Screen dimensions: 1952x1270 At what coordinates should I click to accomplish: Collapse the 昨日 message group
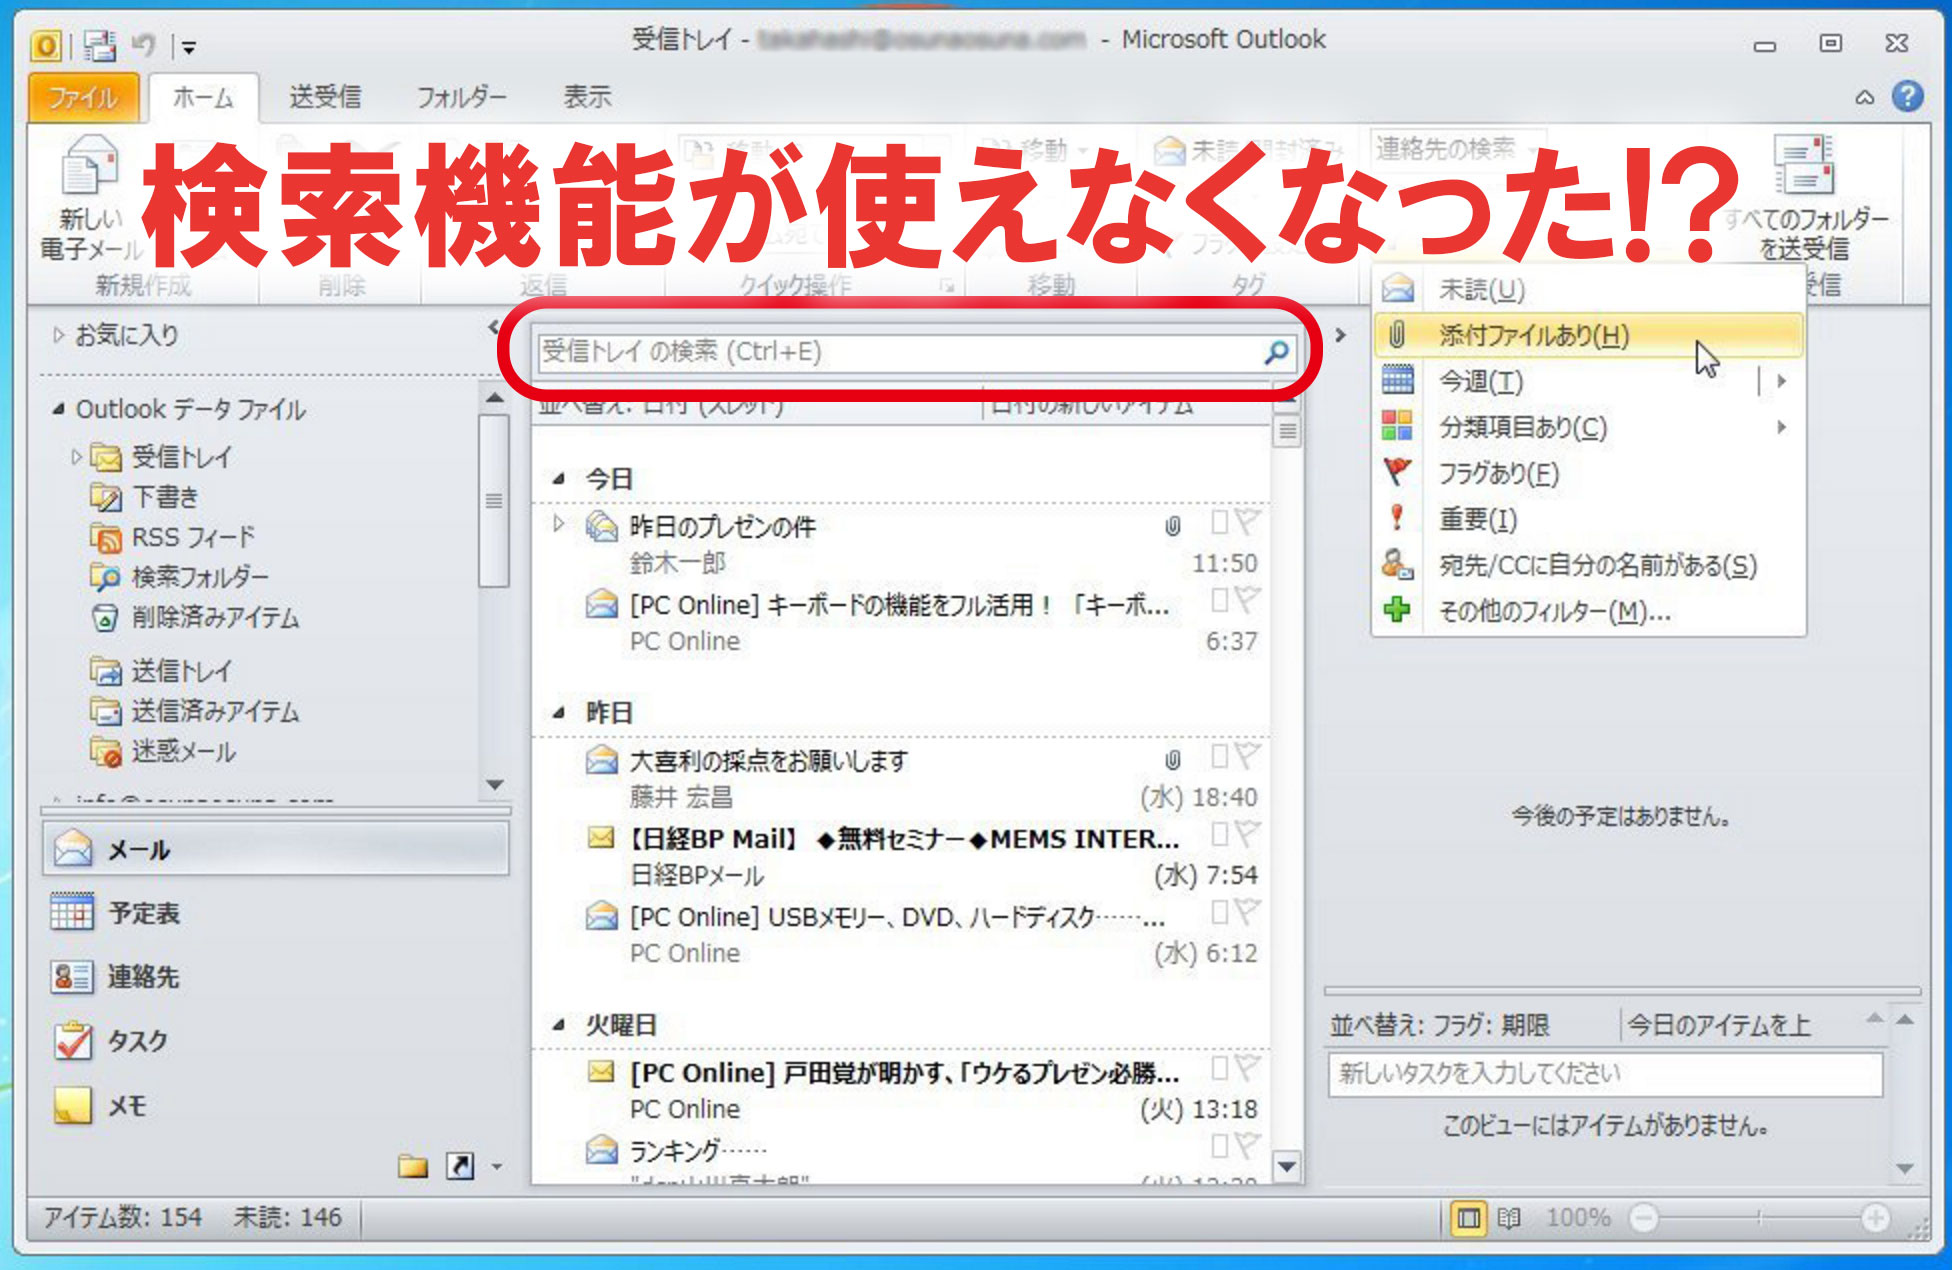pos(559,713)
